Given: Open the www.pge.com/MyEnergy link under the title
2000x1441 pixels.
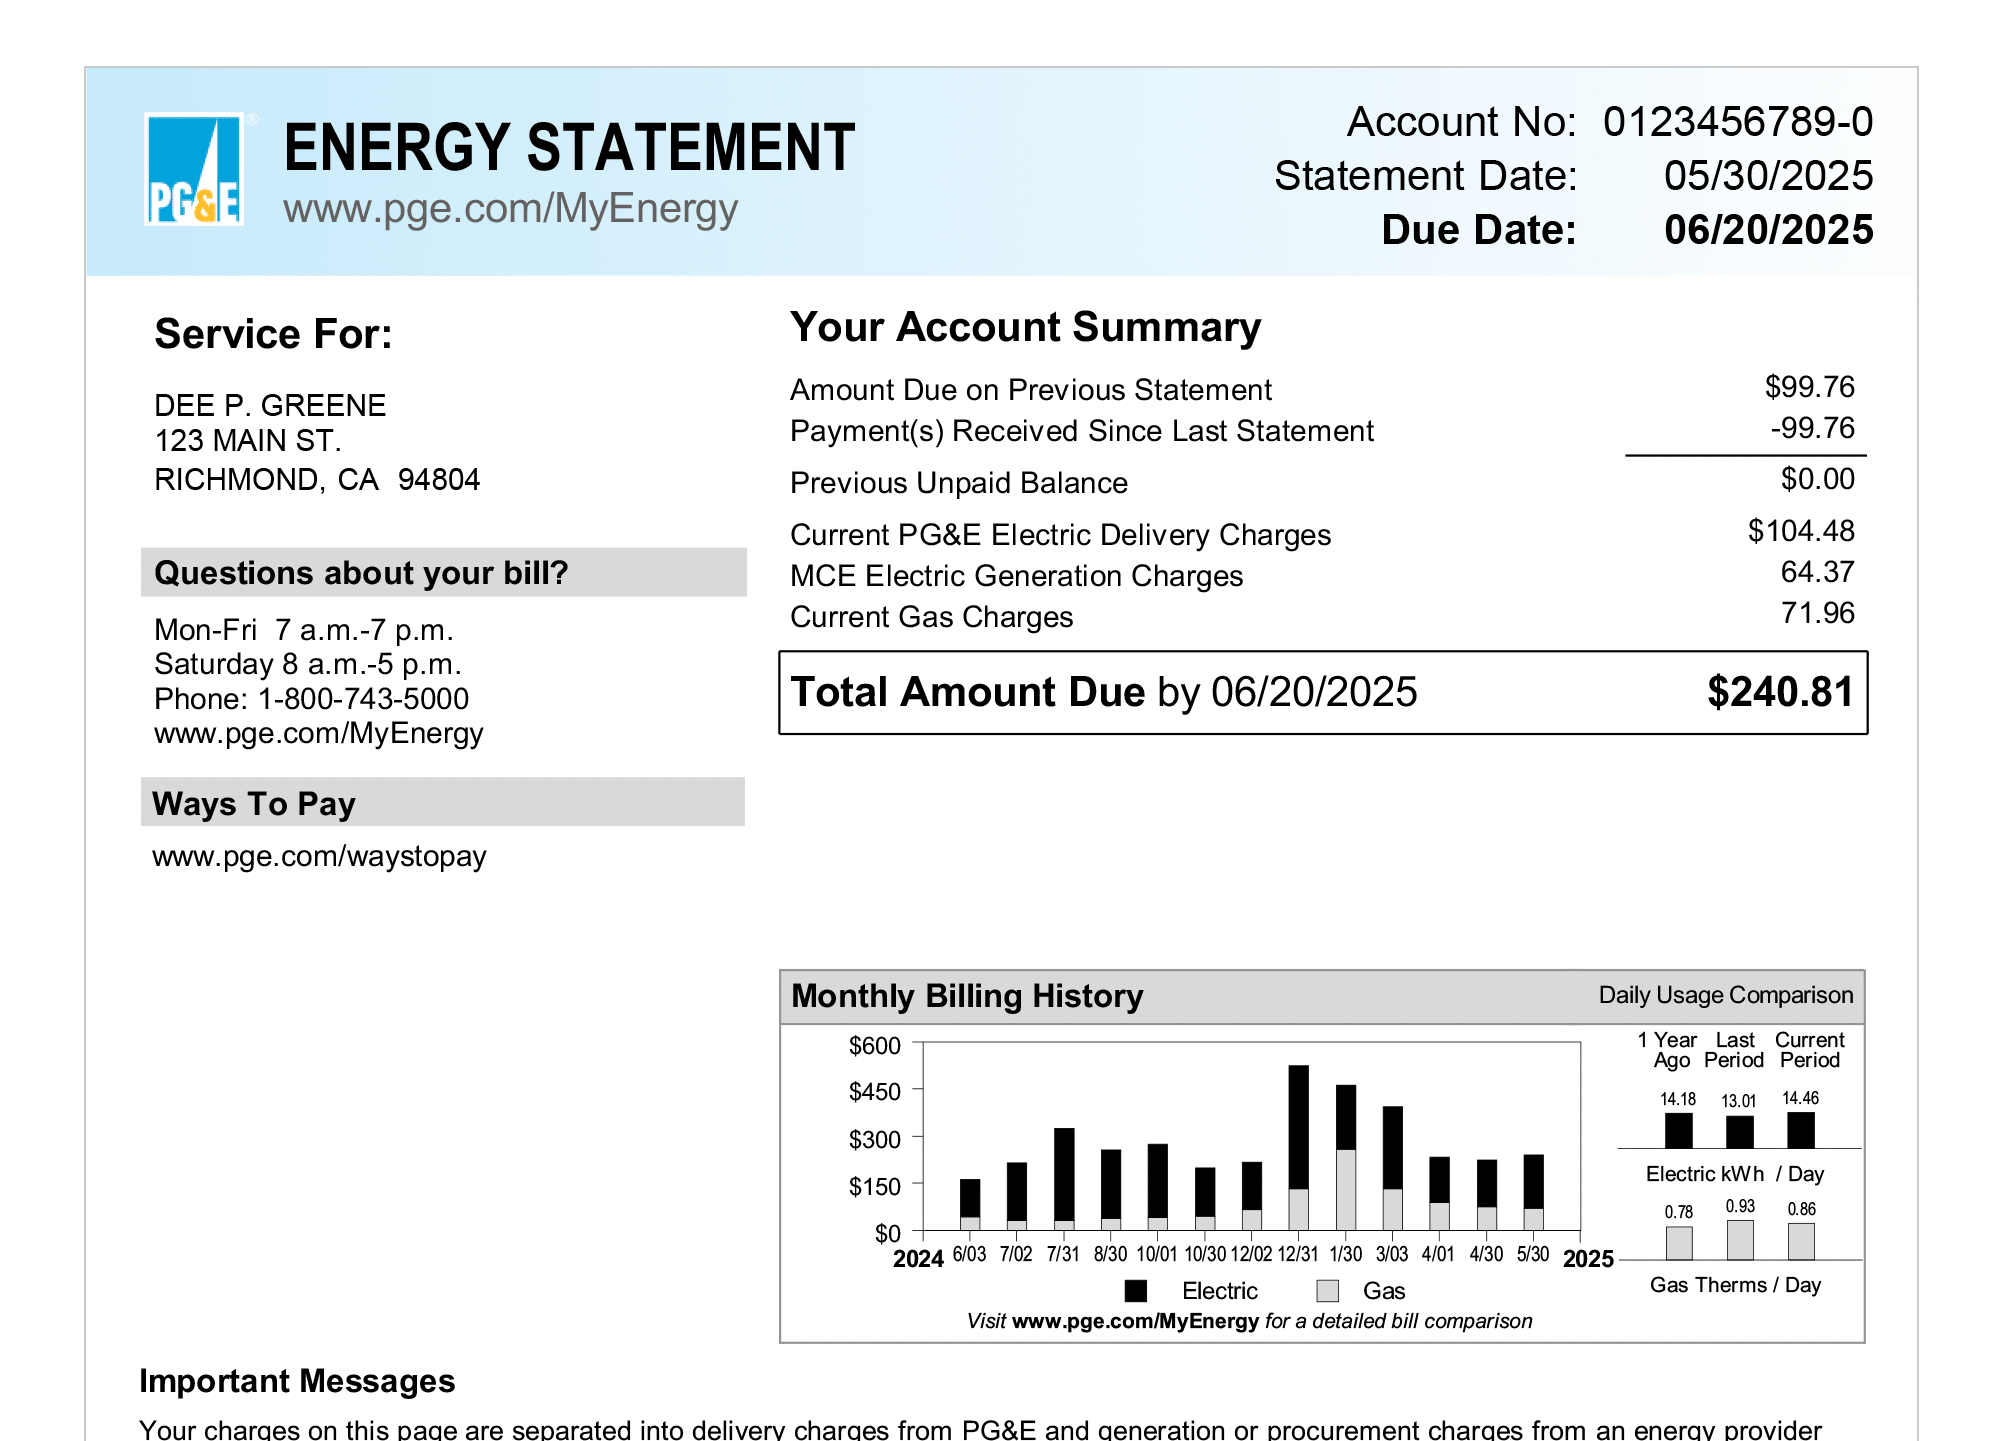Looking at the screenshot, I should 510,209.
